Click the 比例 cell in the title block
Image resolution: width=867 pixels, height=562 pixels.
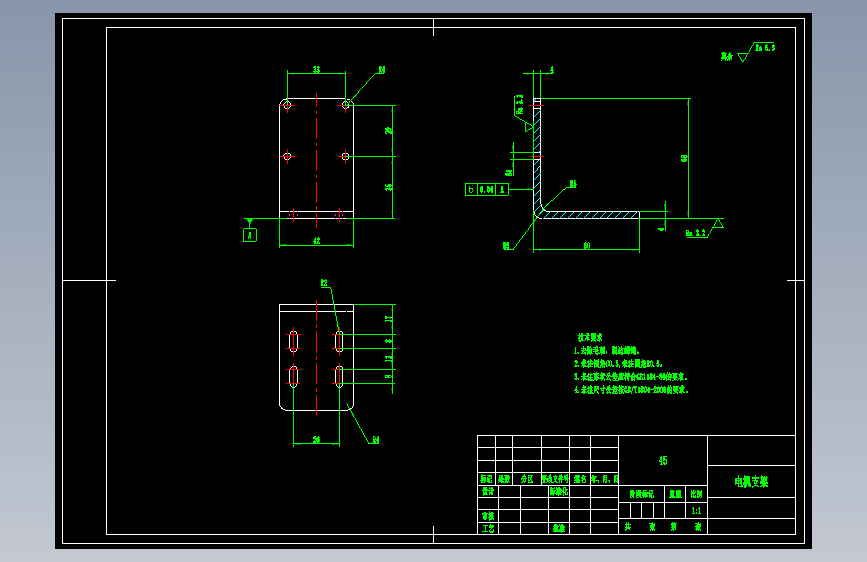tap(697, 494)
